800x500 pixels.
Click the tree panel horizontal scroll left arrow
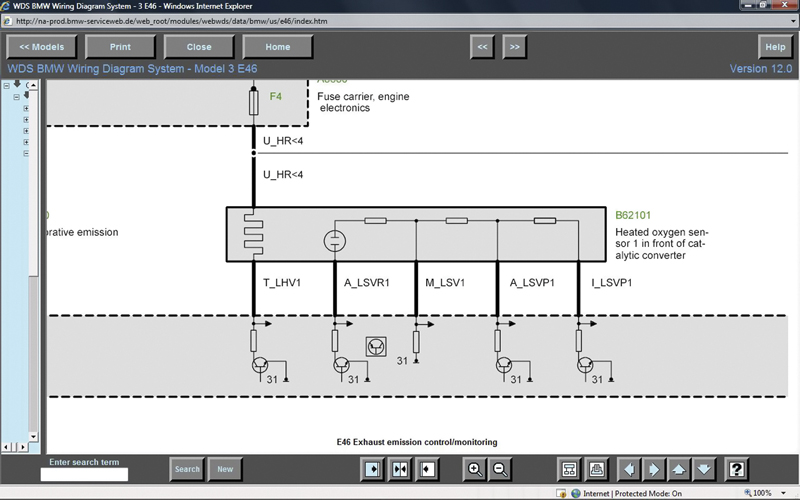pyautogui.click(x=7, y=447)
